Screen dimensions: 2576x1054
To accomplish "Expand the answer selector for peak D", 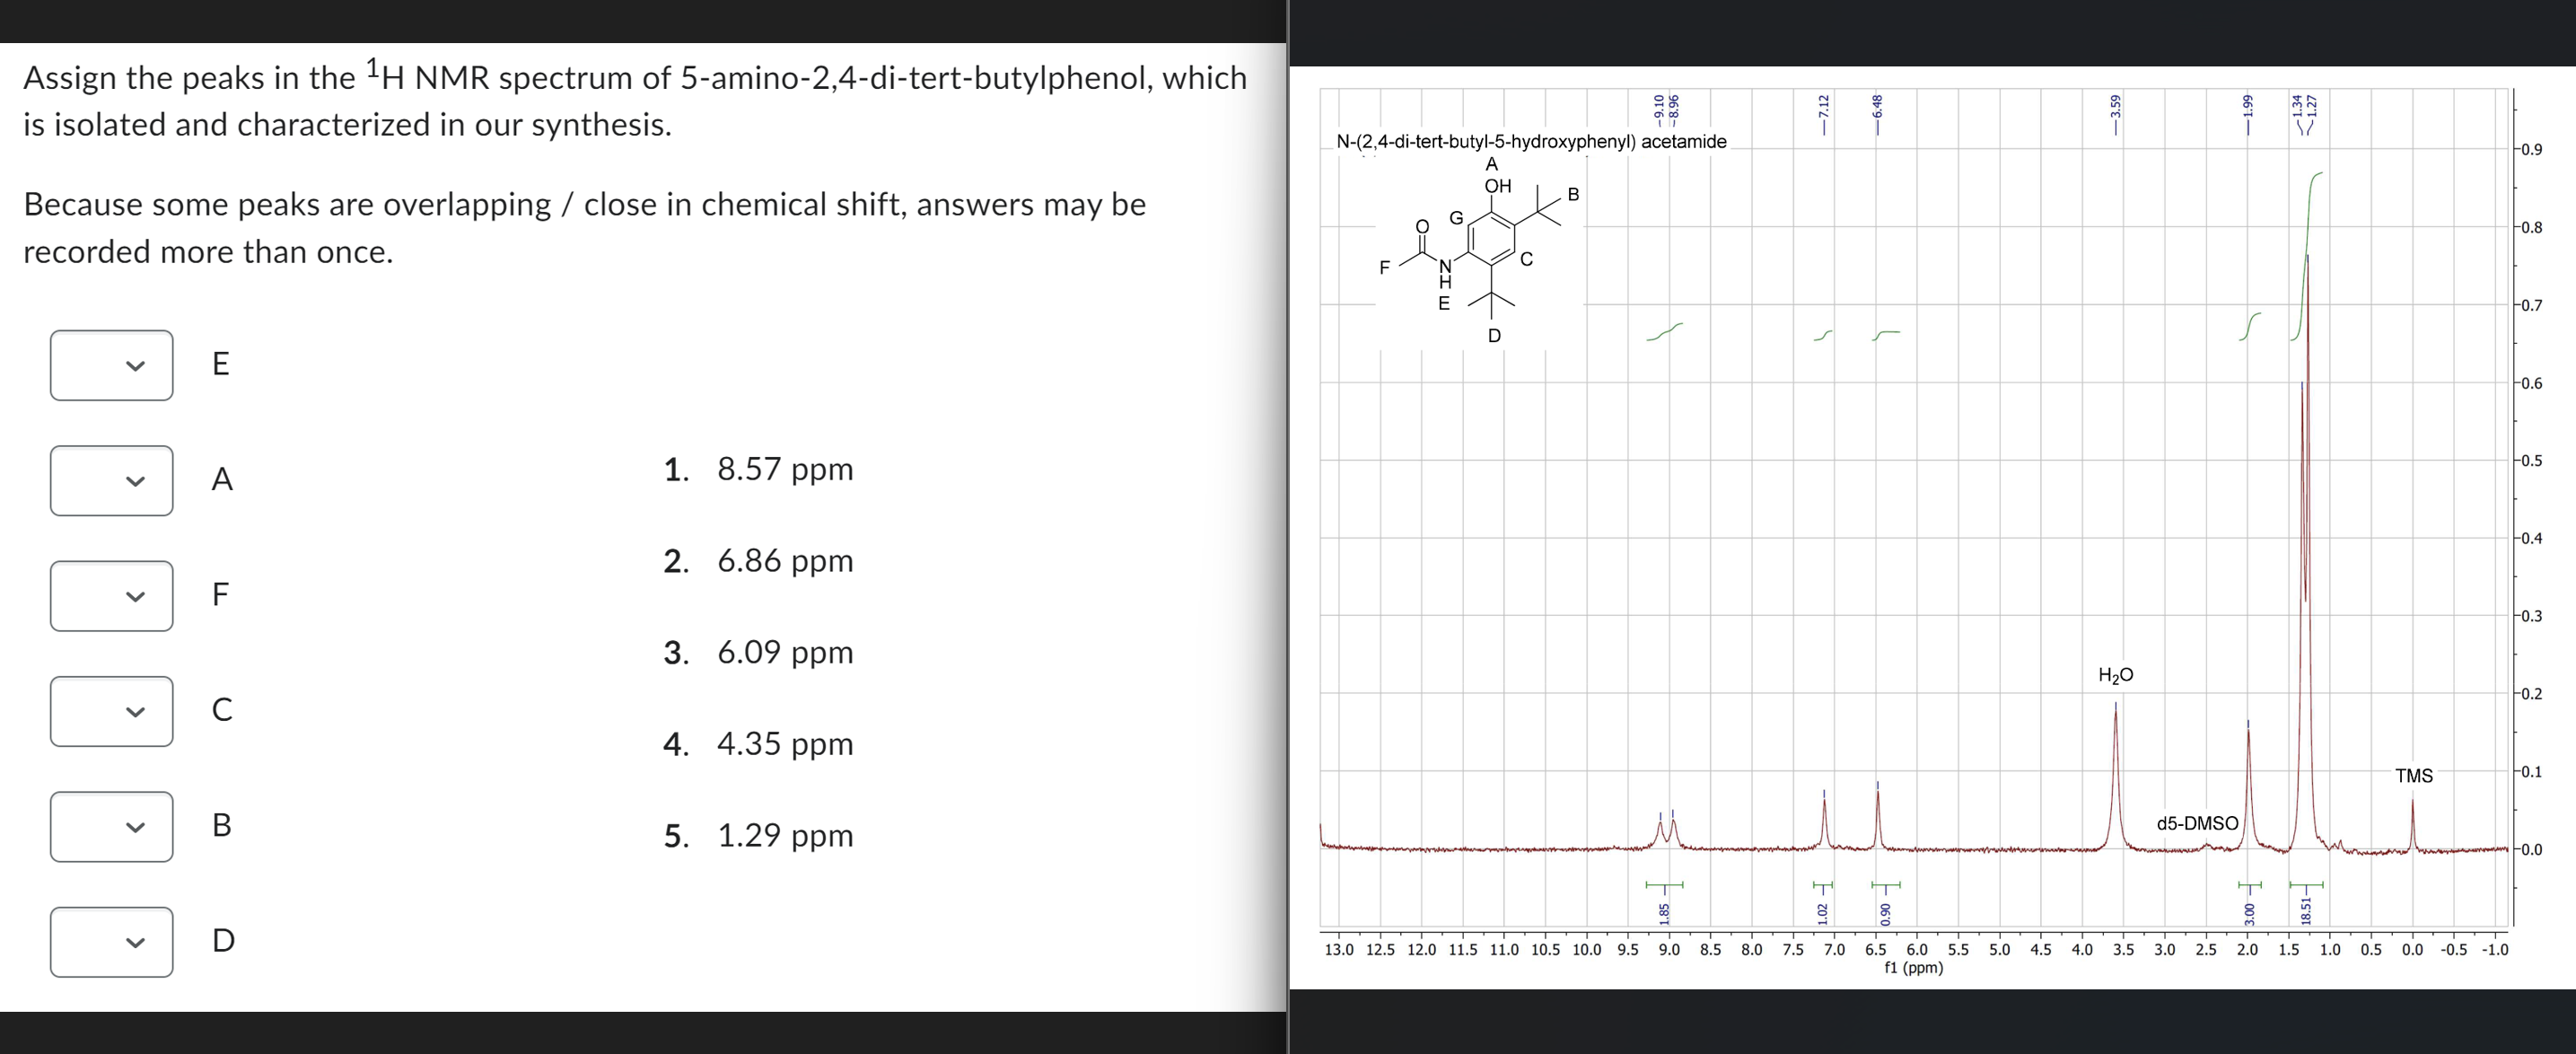I will (x=110, y=941).
